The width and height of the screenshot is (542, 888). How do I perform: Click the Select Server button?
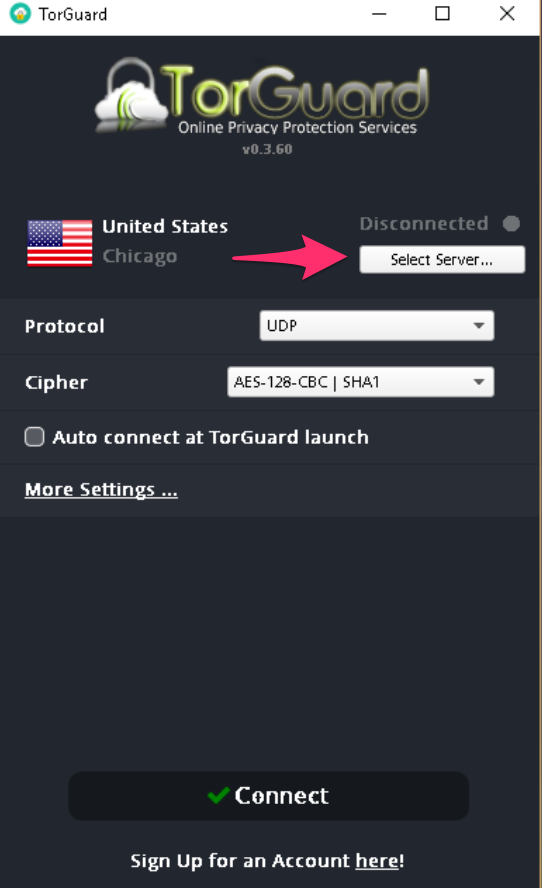pyautogui.click(x=442, y=259)
